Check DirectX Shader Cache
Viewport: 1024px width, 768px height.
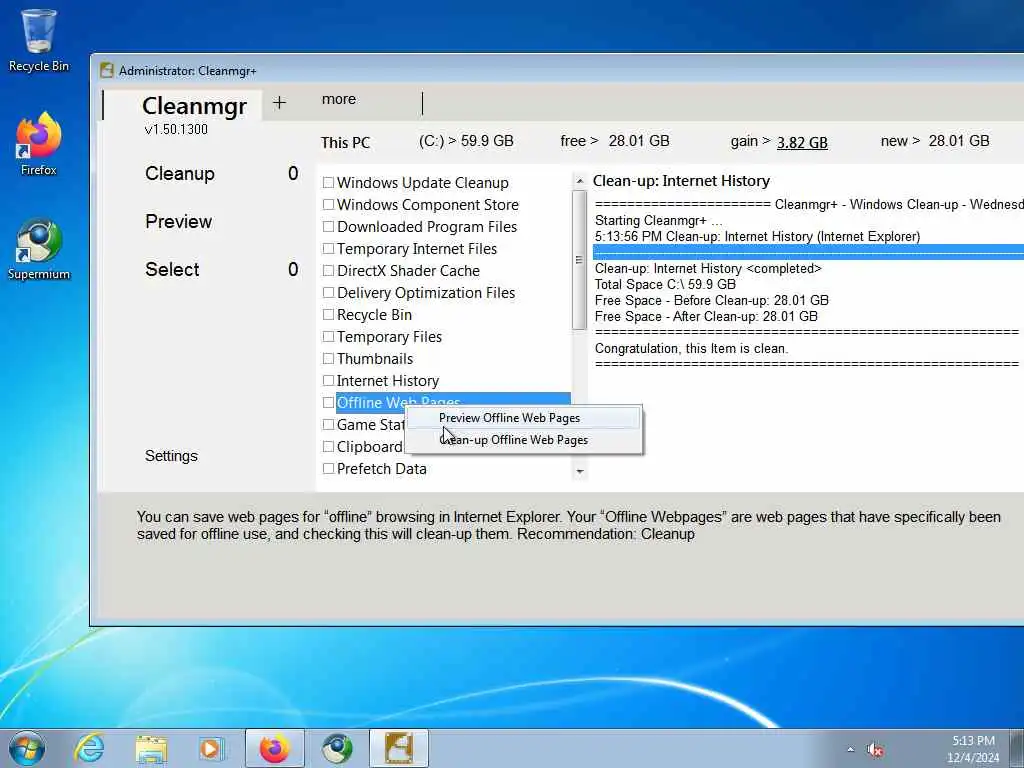pyautogui.click(x=328, y=271)
